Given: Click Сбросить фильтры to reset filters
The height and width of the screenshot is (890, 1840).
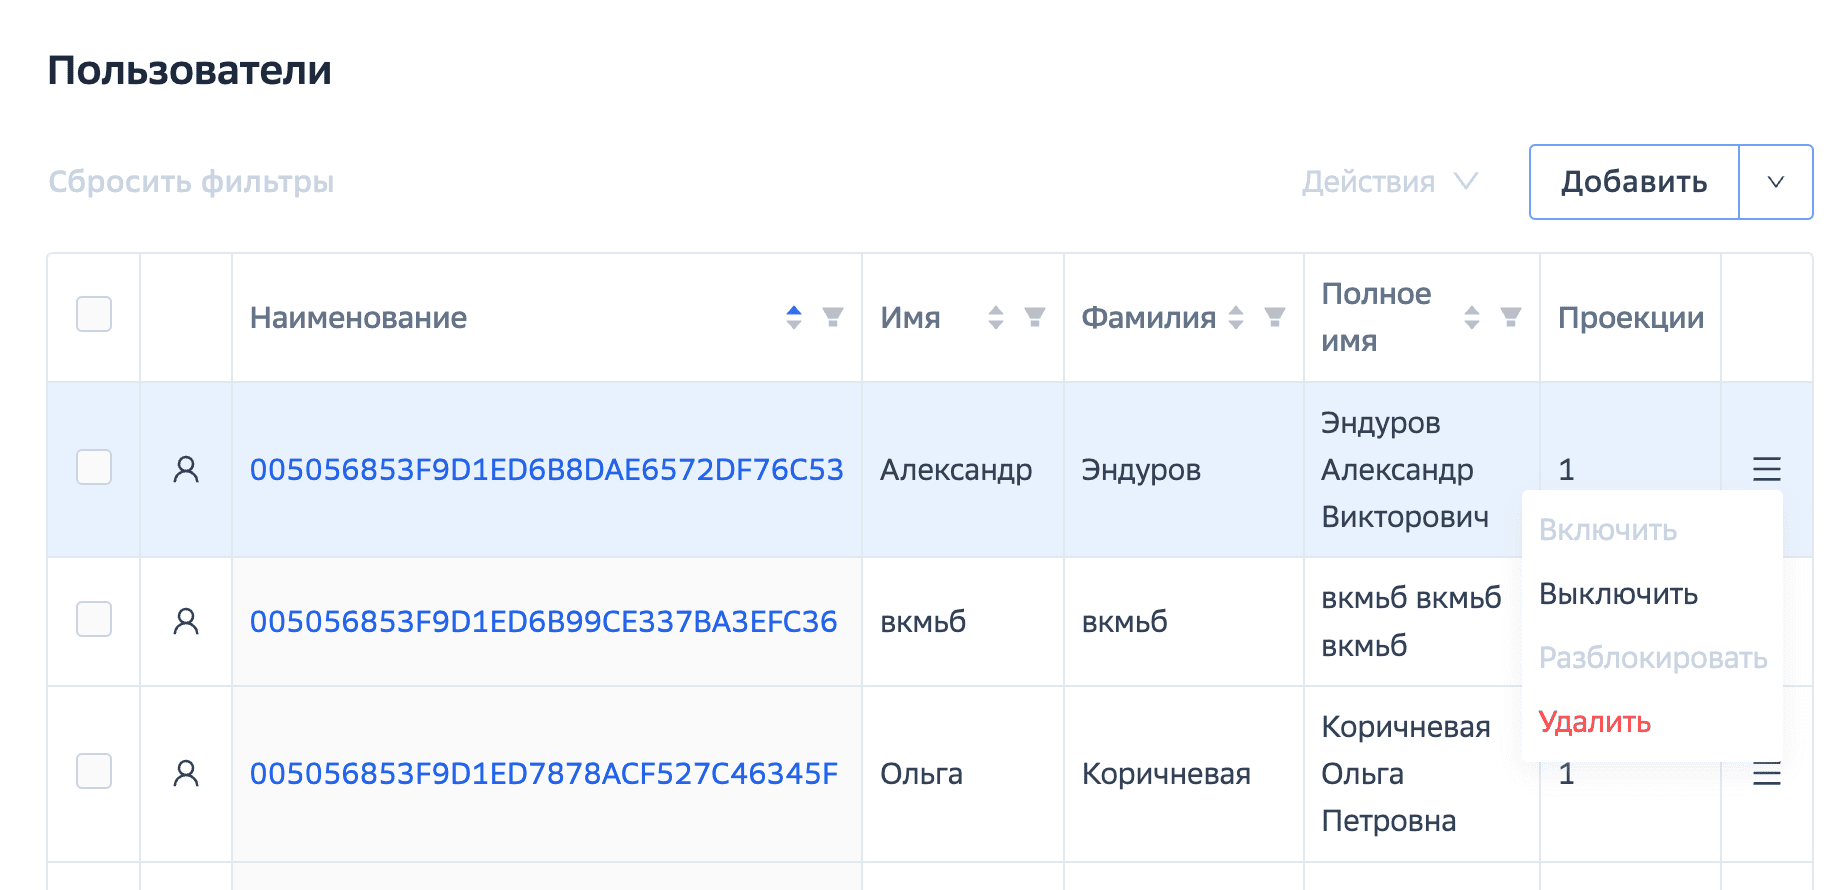Looking at the screenshot, I should [191, 182].
